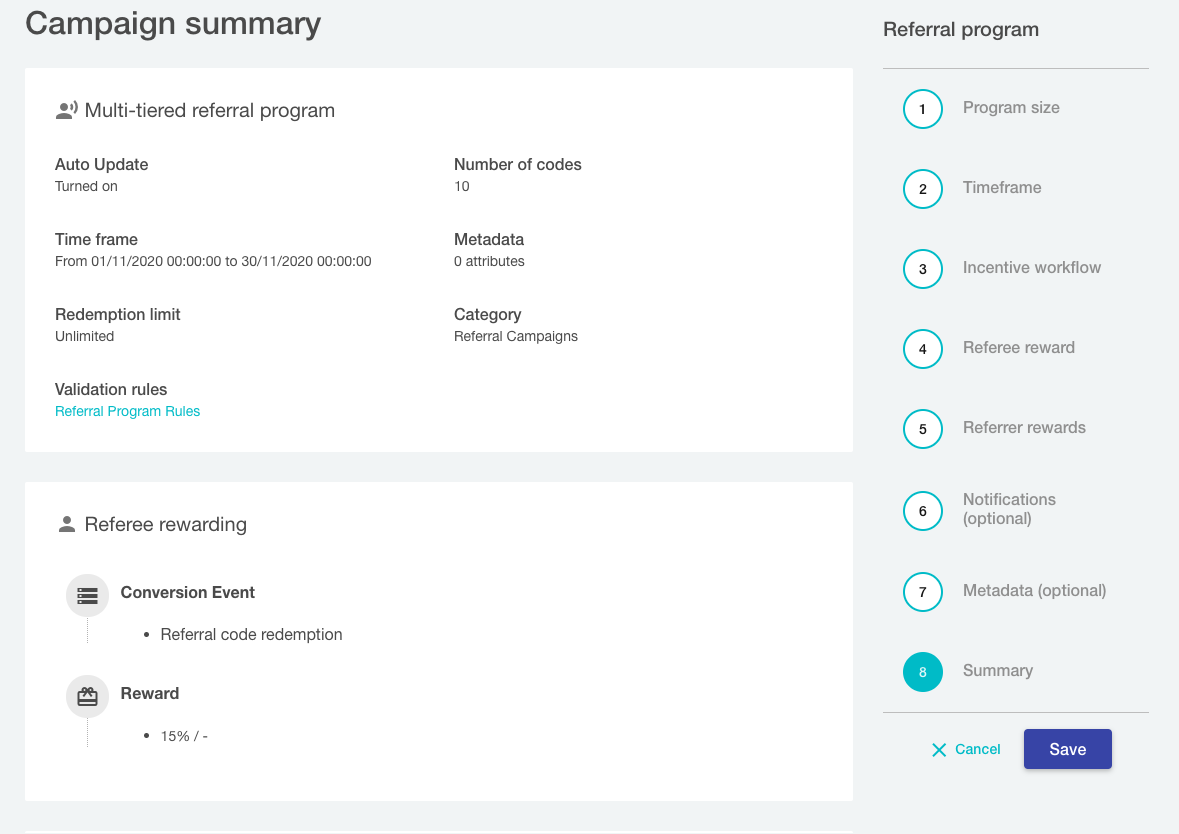Click the Referral Campaigns category value
Image resolution: width=1179 pixels, height=834 pixels.
tap(516, 336)
